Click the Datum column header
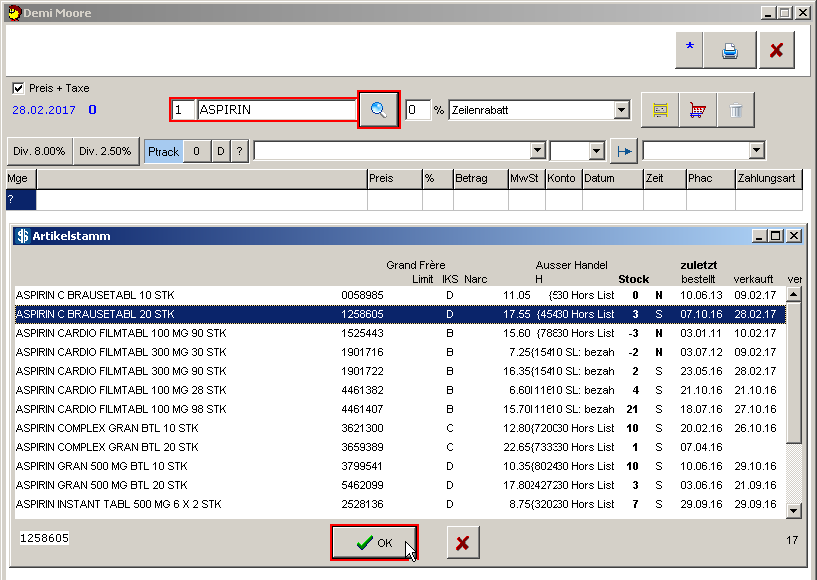The width and height of the screenshot is (817, 580). coord(613,179)
